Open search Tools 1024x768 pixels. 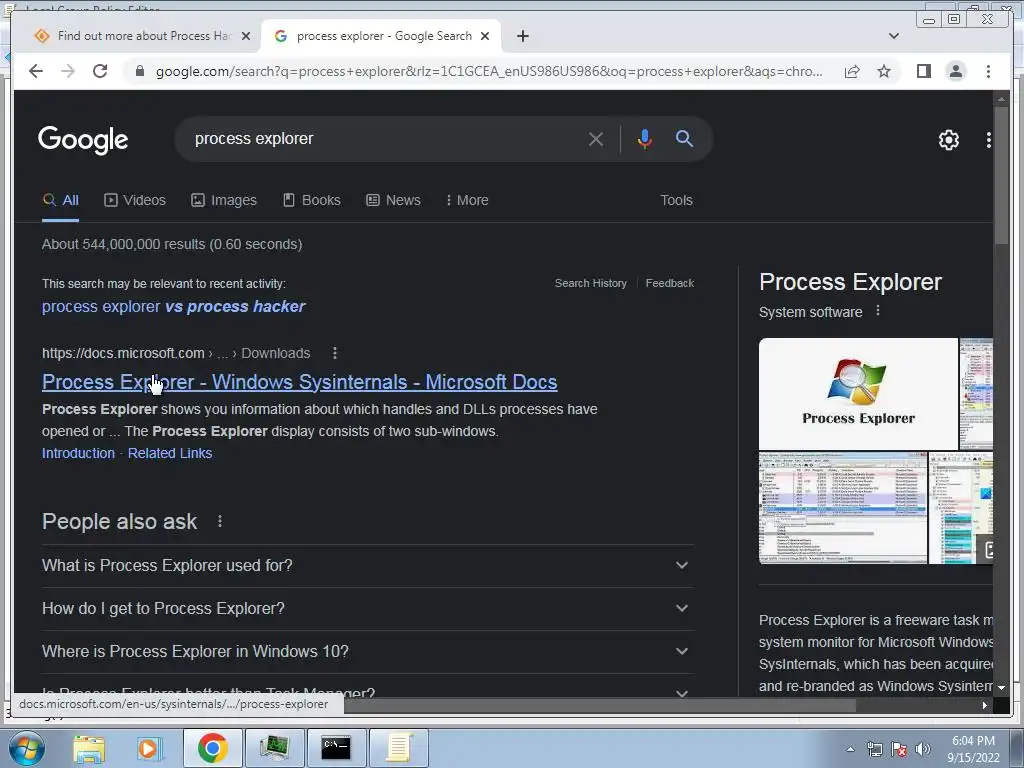[x=676, y=200]
